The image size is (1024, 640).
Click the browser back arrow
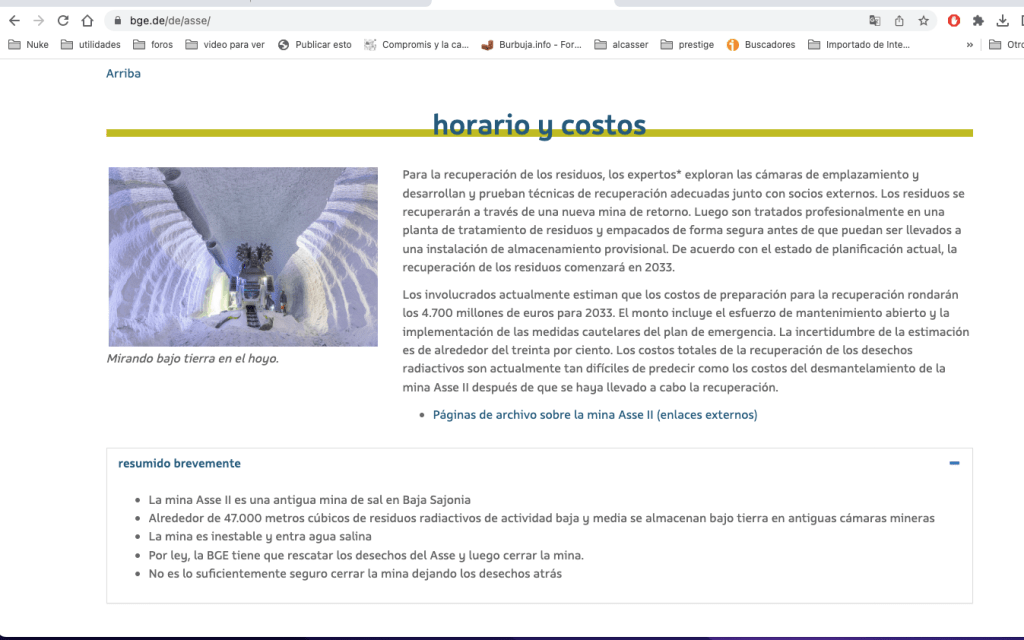(14, 20)
